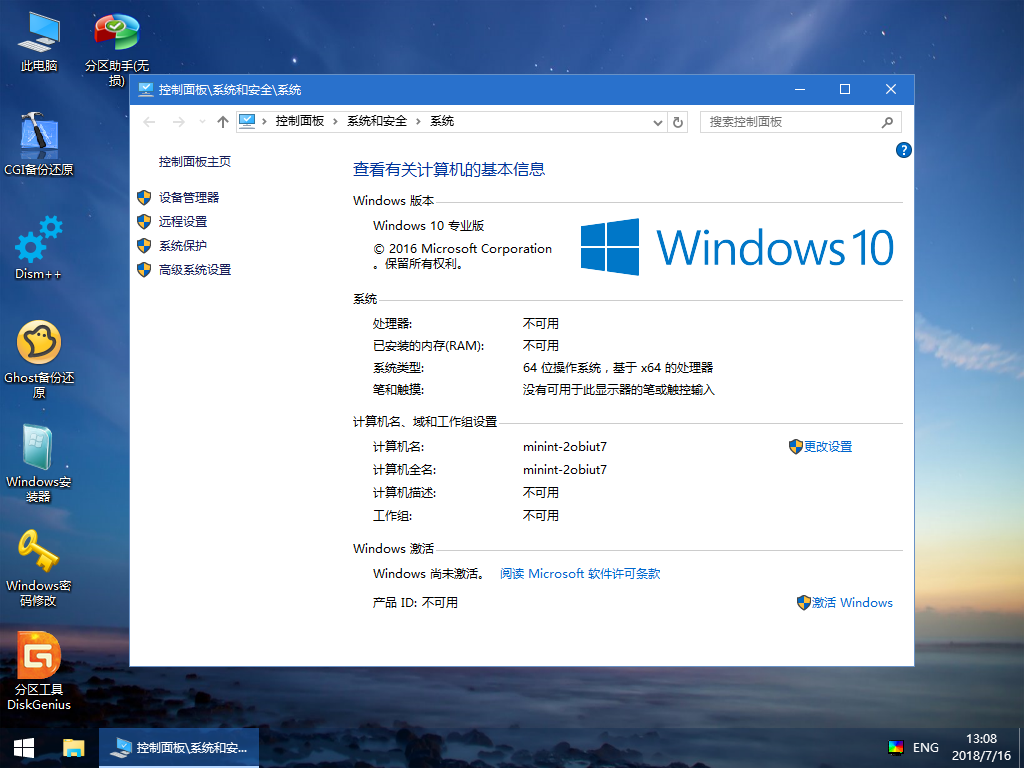Go to 控制面板主页
Viewport: 1024px width, 768px height.
(195, 162)
